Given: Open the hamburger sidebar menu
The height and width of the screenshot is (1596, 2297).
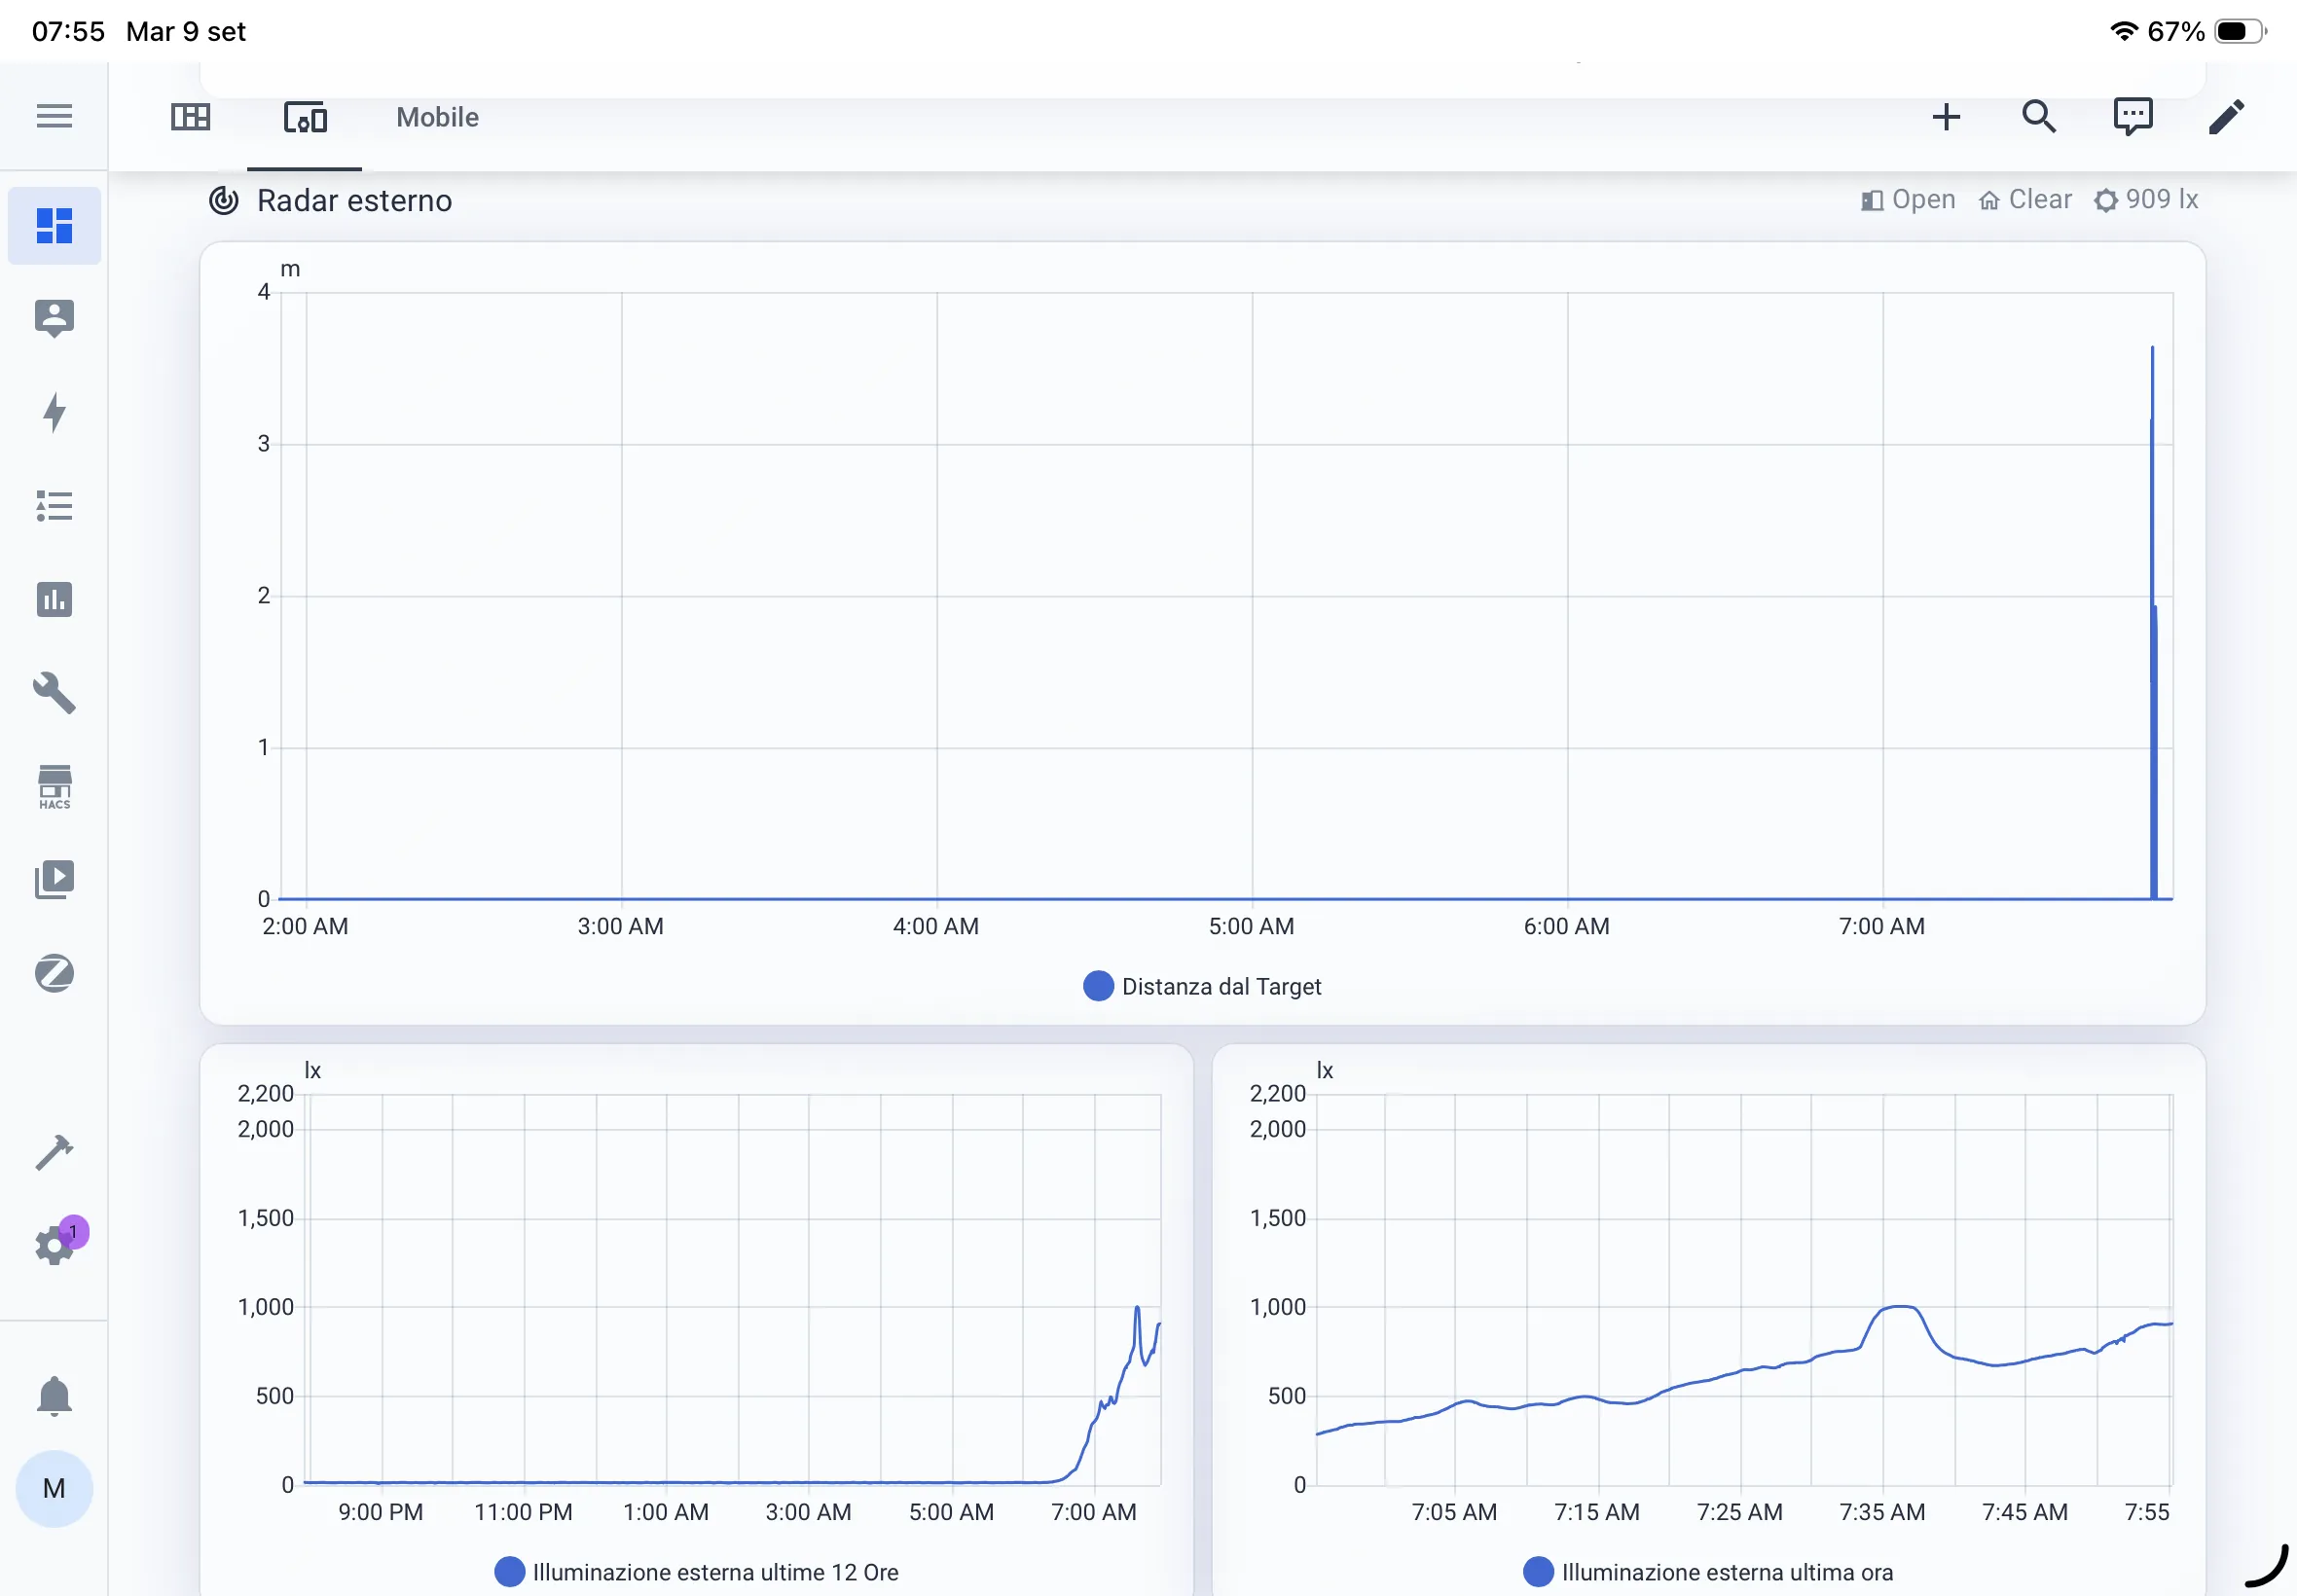Looking at the screenshot, I should [54, 116].
